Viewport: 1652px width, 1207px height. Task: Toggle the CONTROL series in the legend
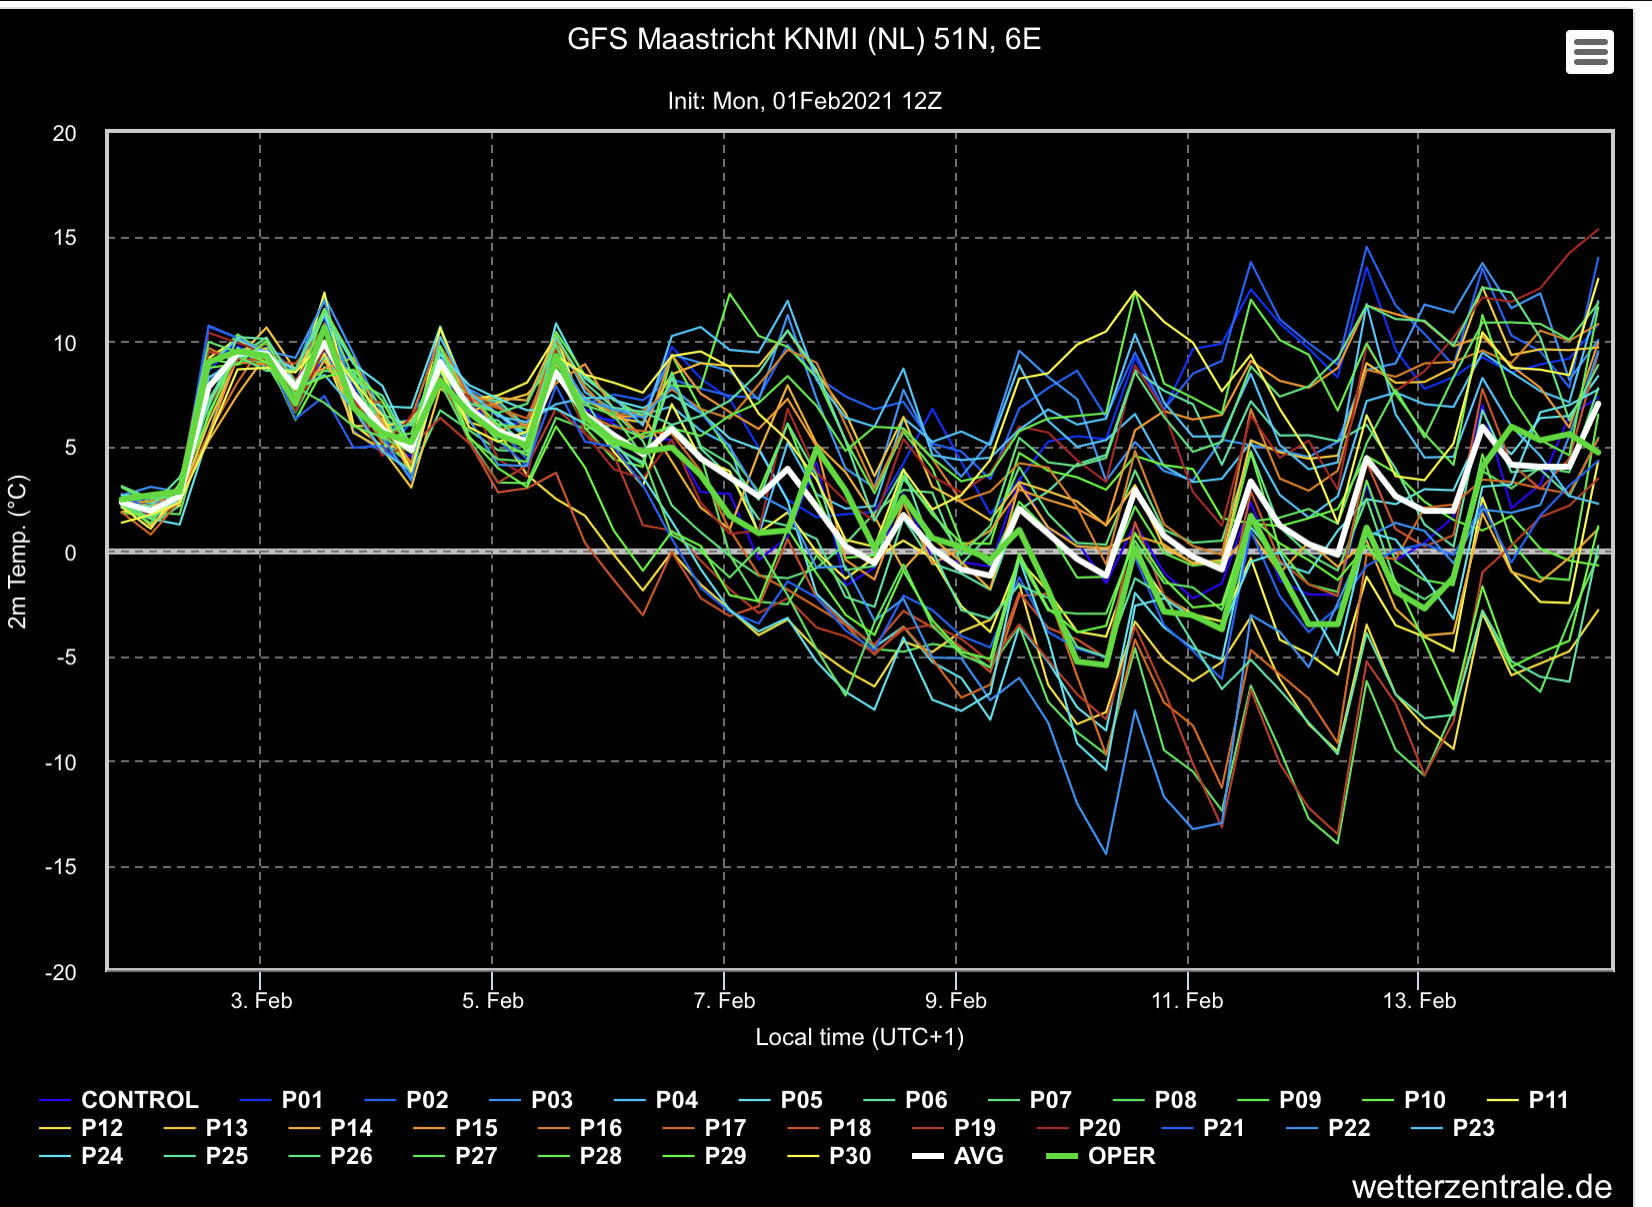point(119,1100)
